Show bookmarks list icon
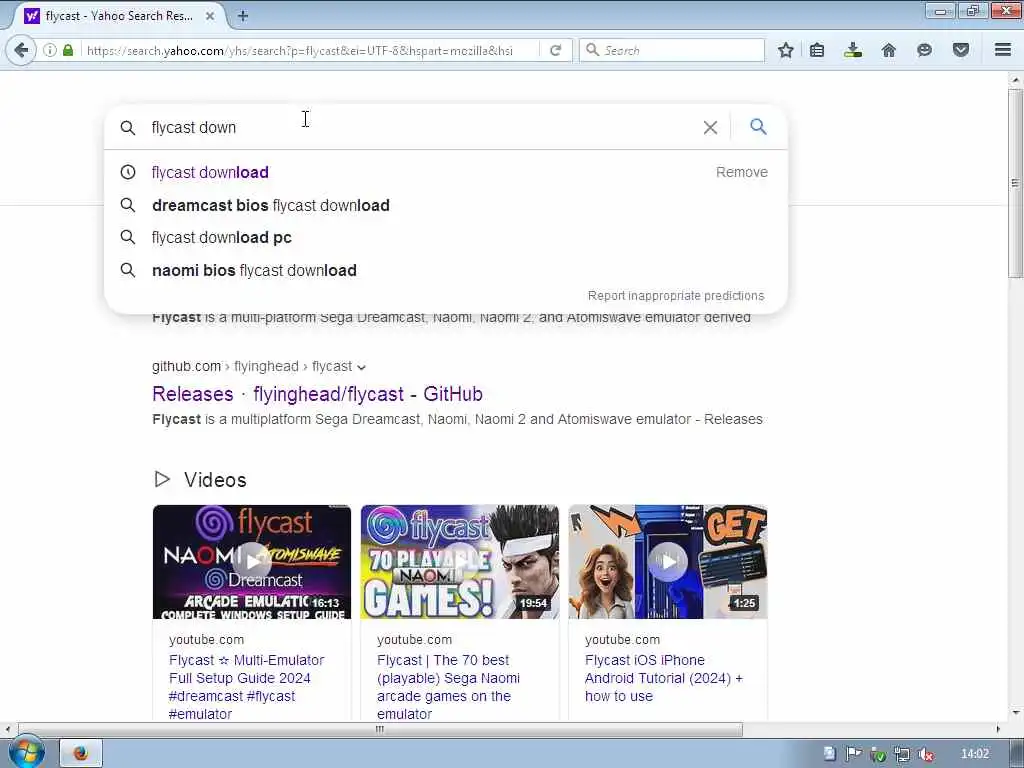 coord(817,50)
